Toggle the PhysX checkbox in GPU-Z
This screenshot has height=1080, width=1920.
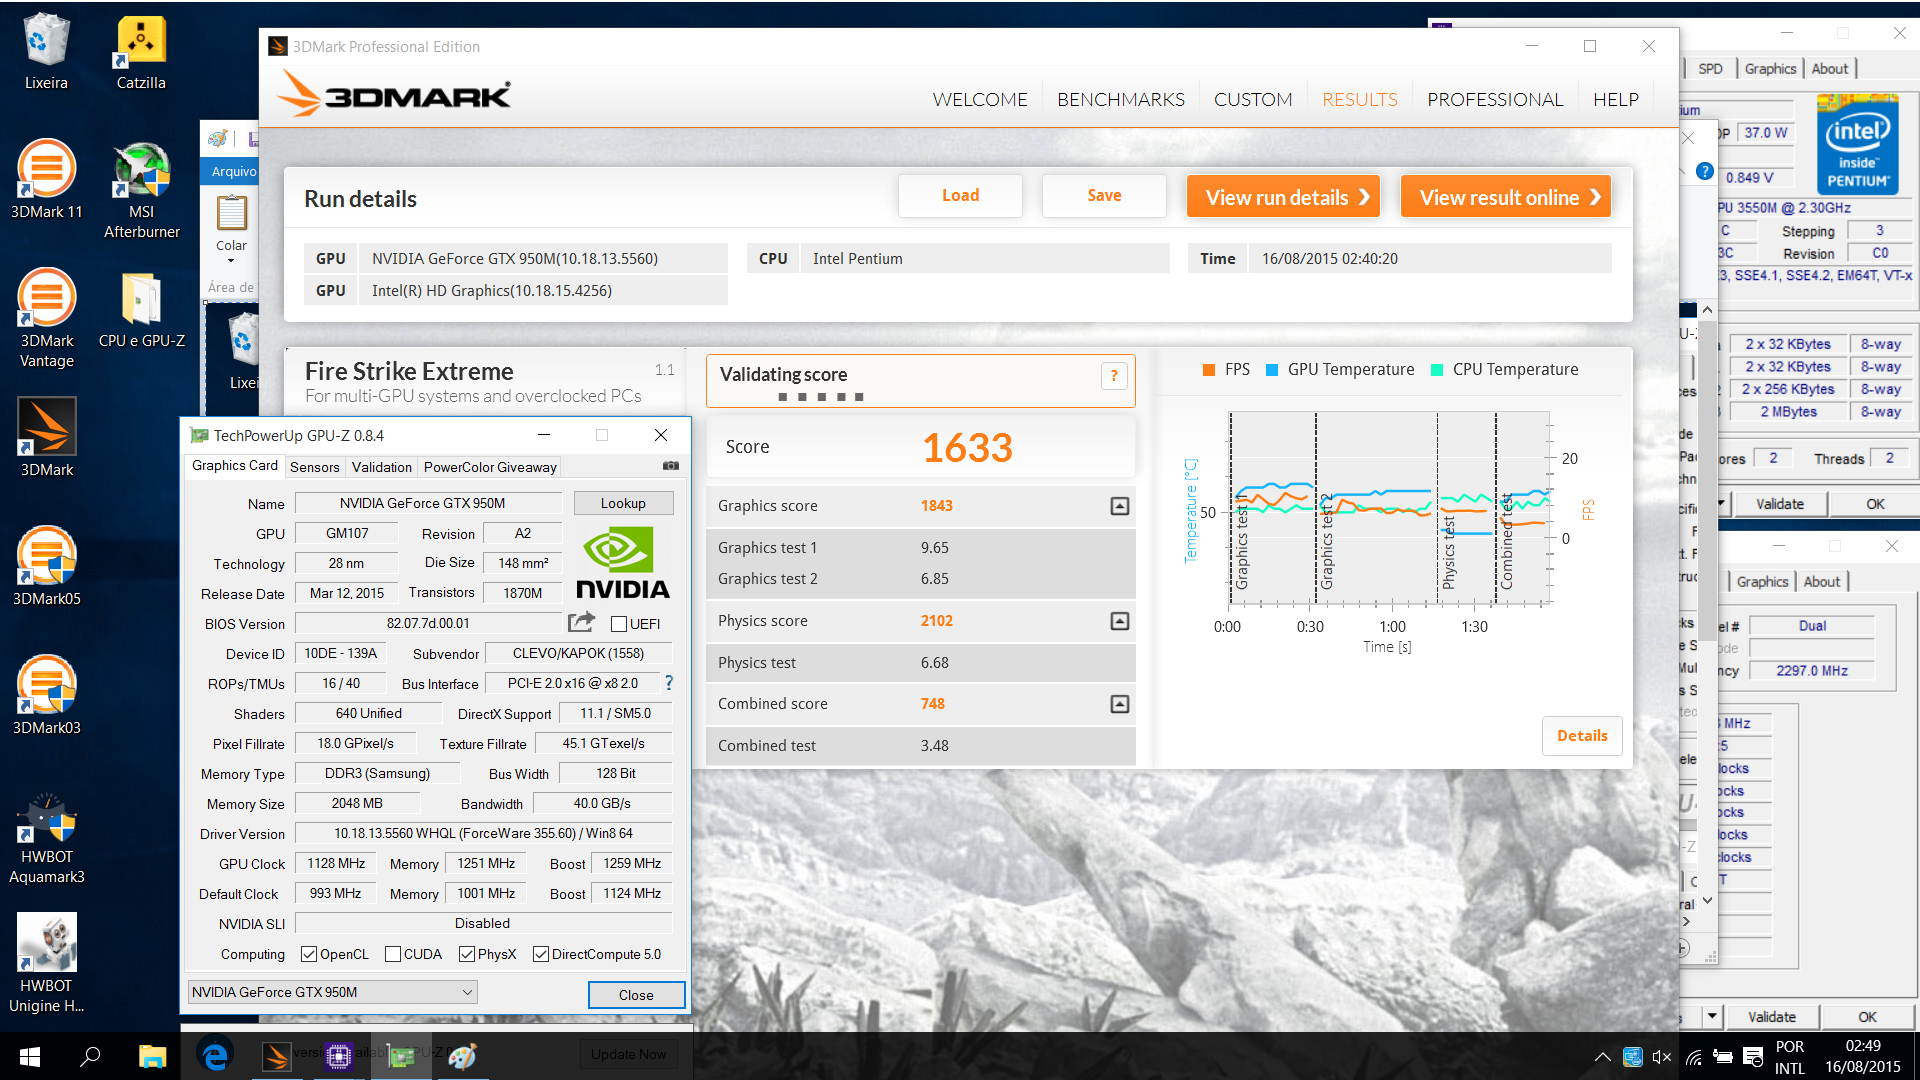pos(466,954)
